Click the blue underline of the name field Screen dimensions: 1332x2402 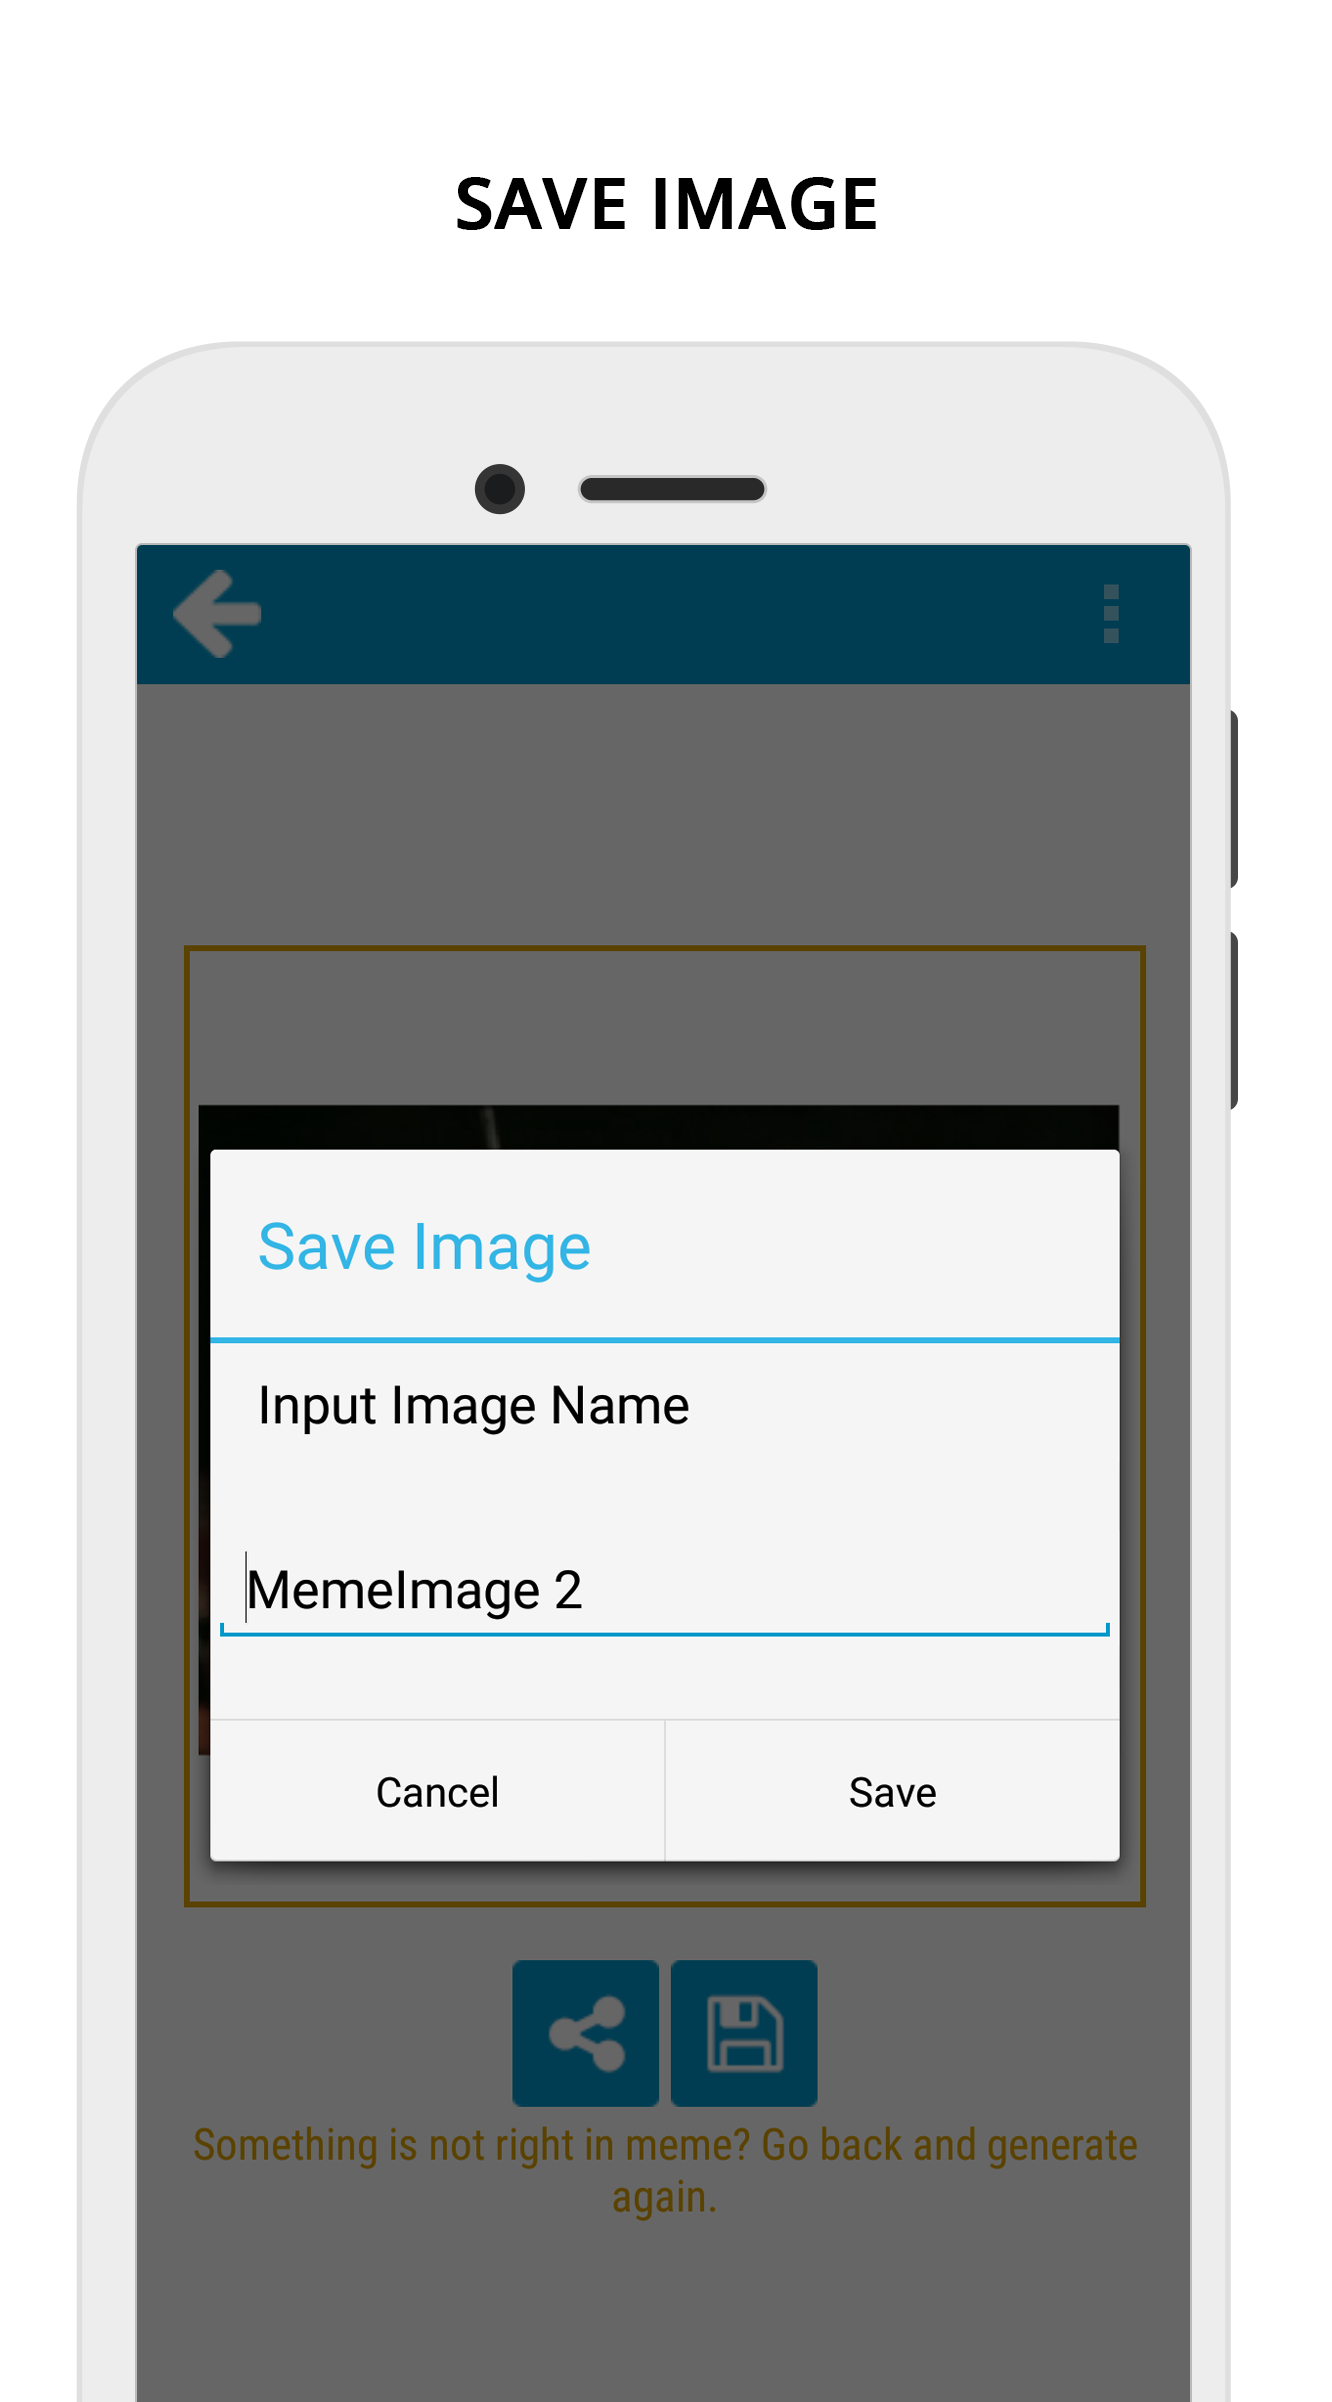(664, 1633)
